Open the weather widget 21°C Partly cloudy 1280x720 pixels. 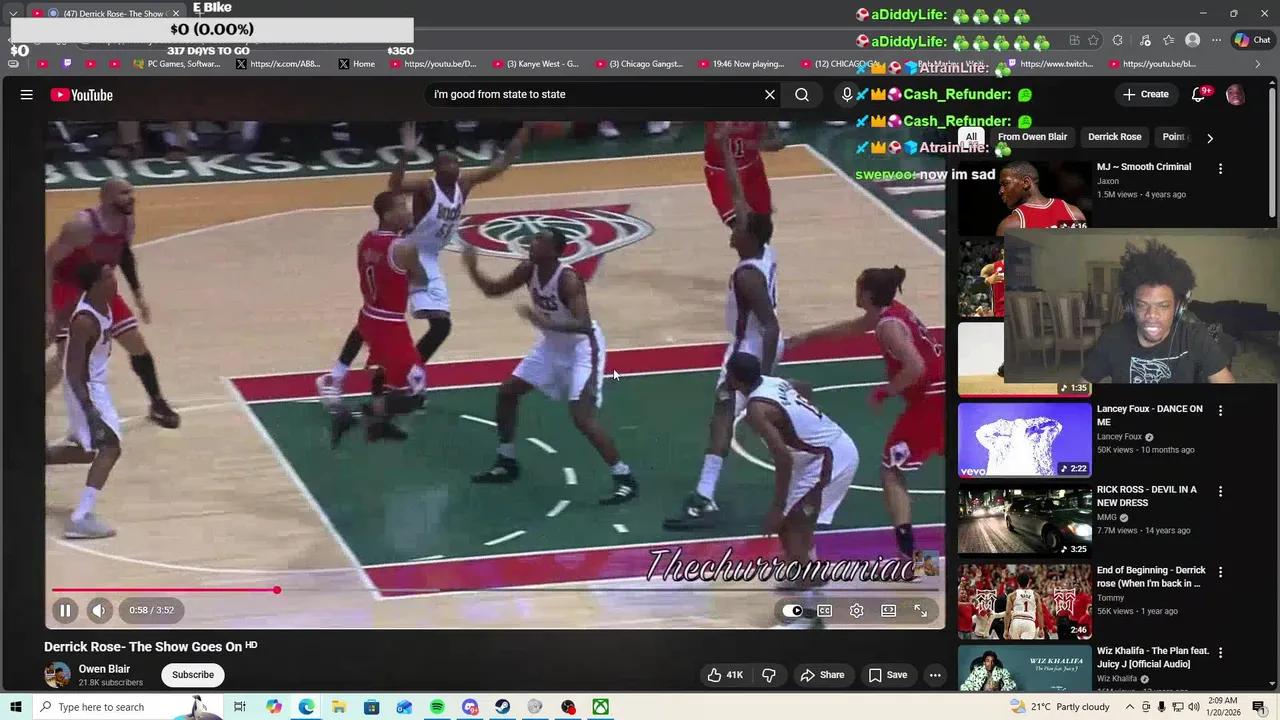(x=1058, y=707)
